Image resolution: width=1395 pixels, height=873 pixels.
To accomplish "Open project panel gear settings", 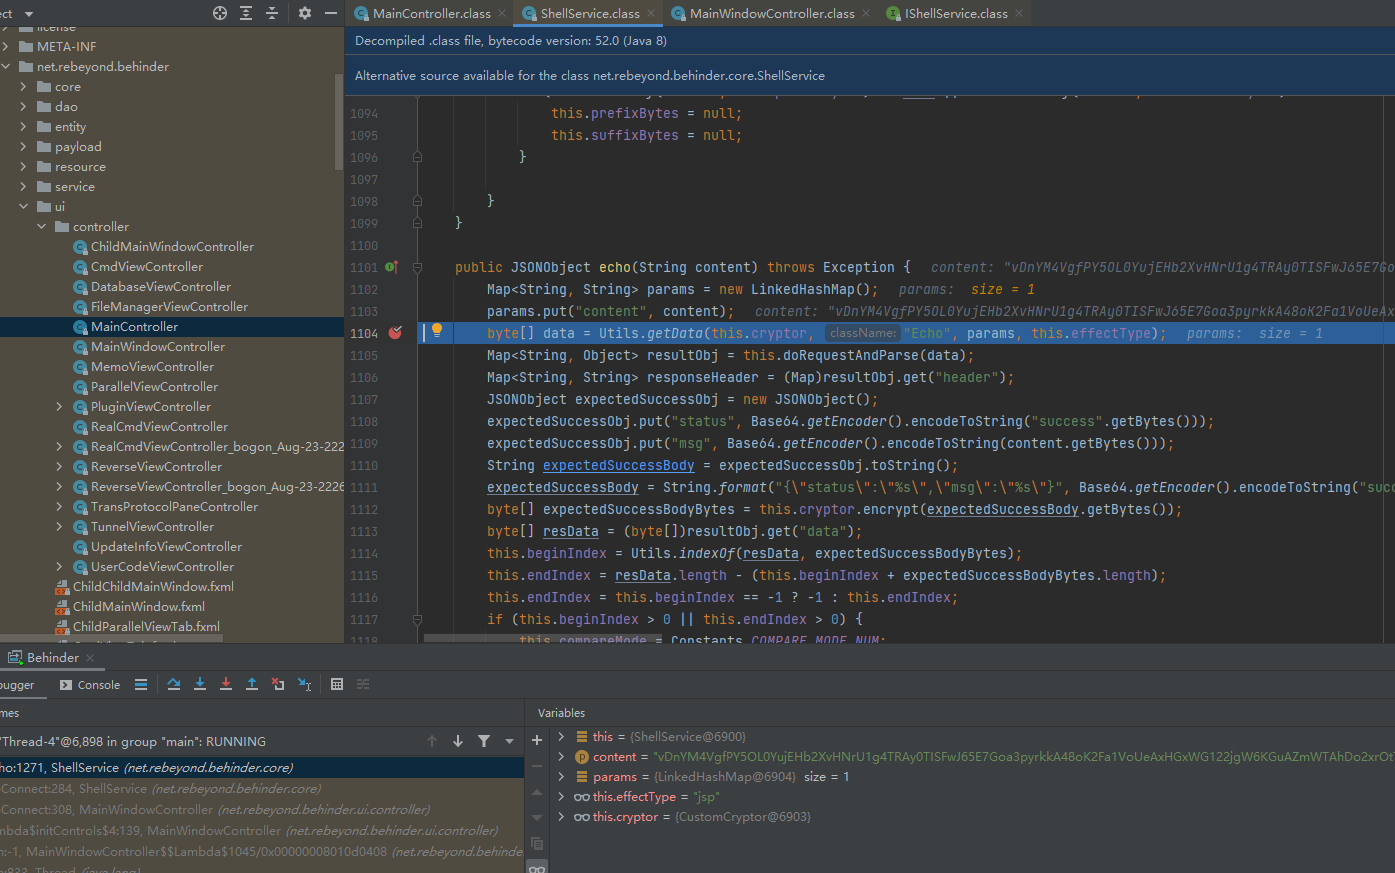I will click(x=305, y=13).
